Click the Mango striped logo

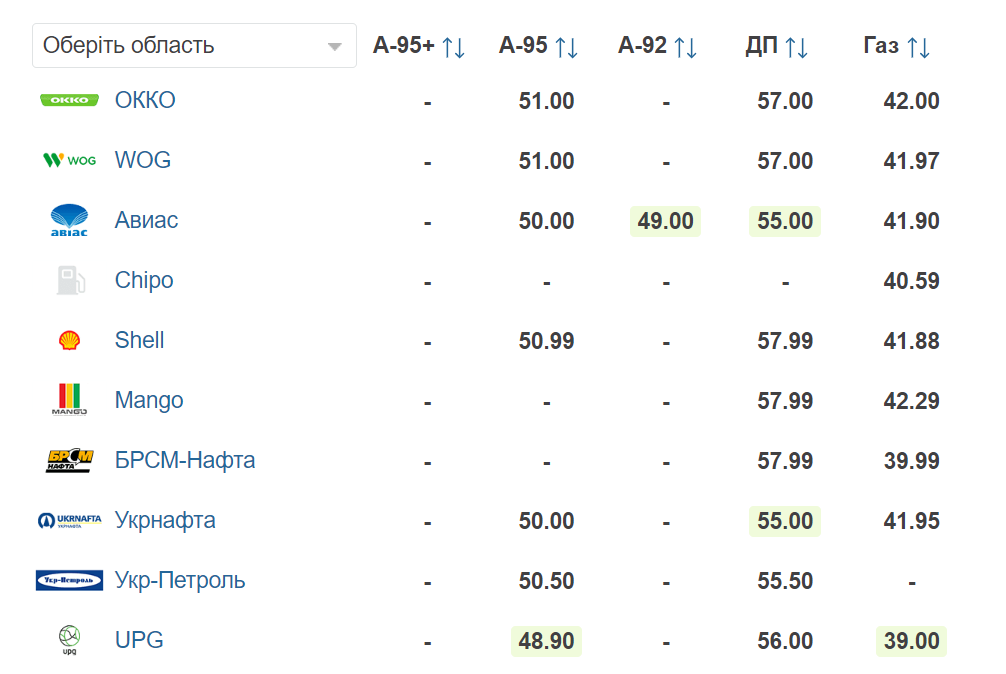pos(69,400)
